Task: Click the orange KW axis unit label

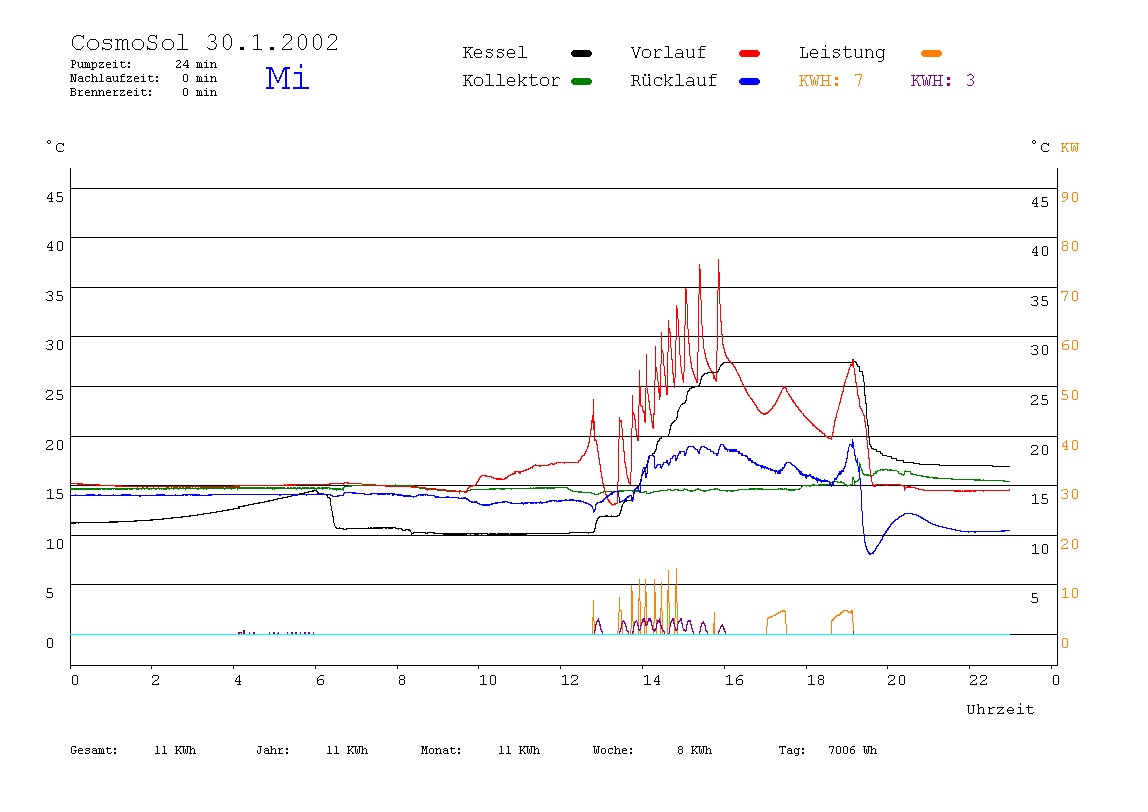Action: point(1070,148)
